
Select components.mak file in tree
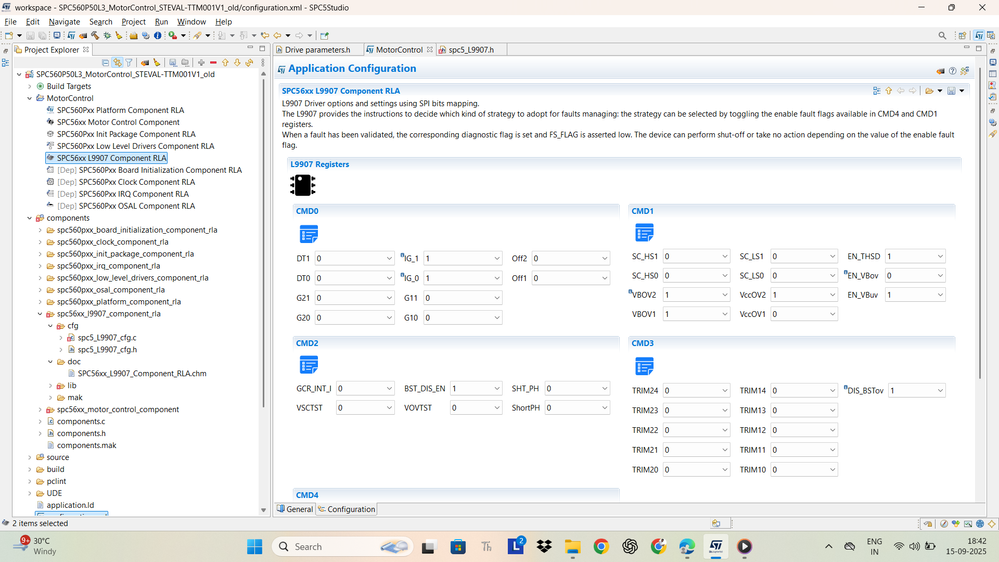[86, 445]
